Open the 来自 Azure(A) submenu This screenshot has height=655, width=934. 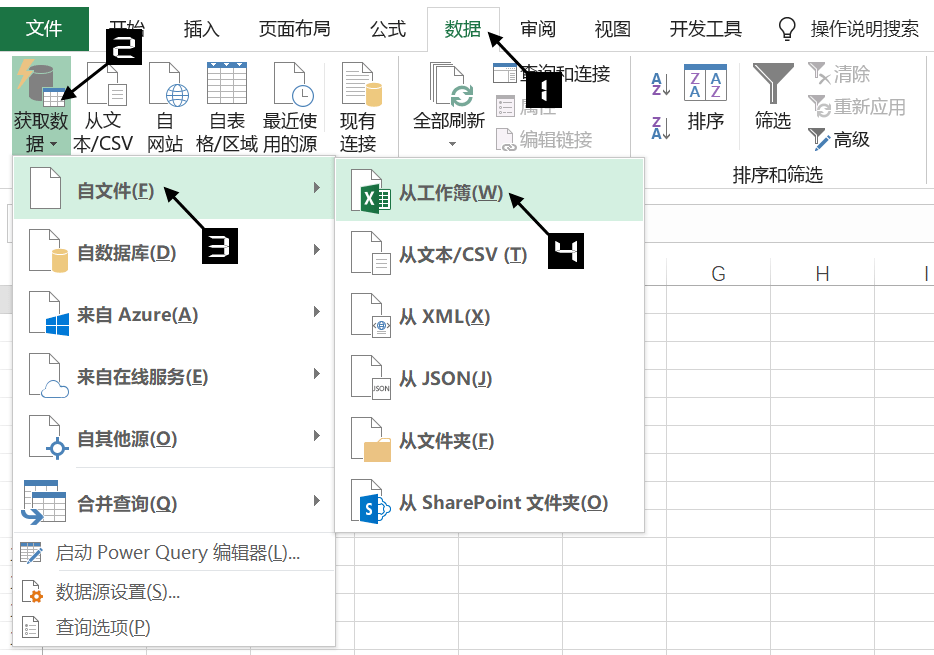tap(173, 313)
